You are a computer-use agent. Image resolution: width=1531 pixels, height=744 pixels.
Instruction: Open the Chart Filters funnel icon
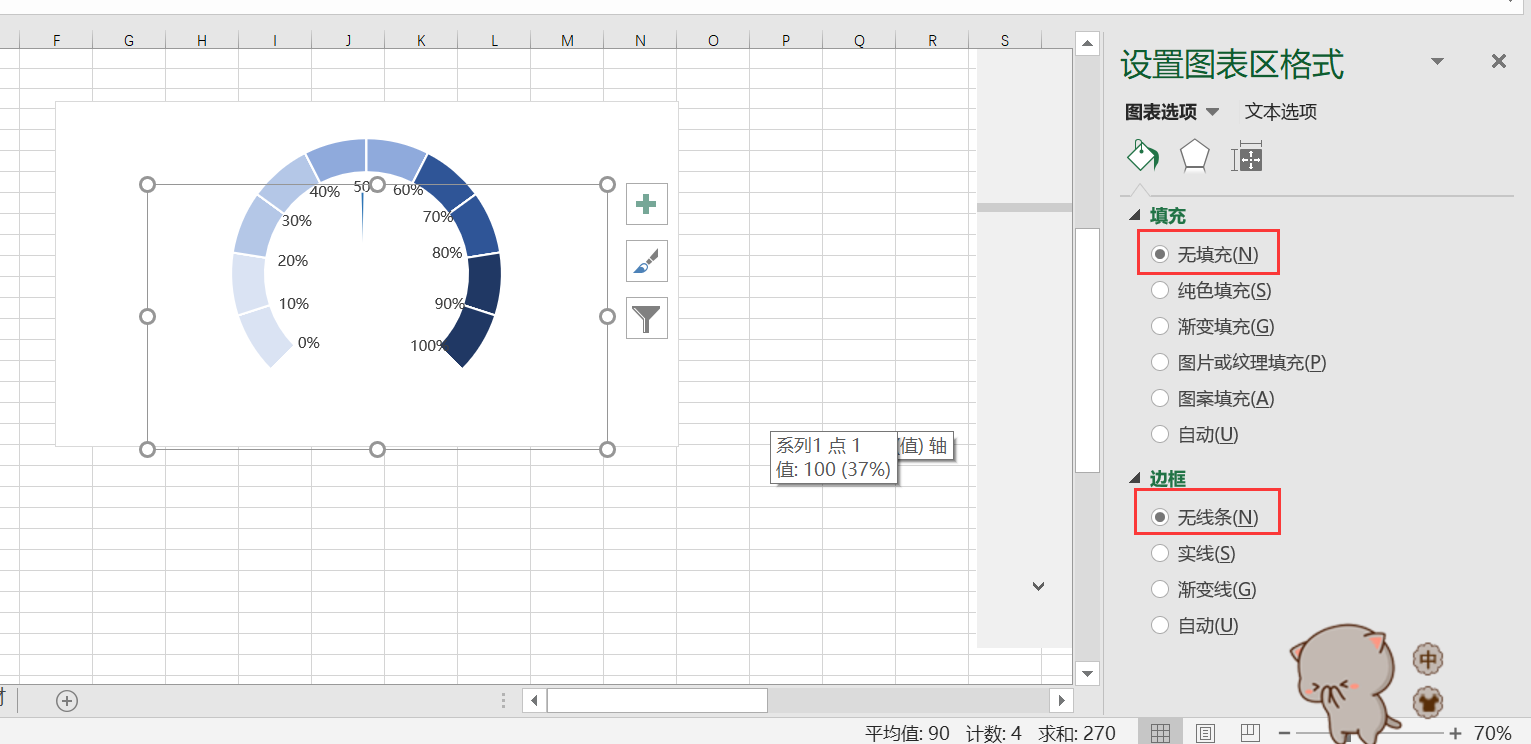pos(646,318)
